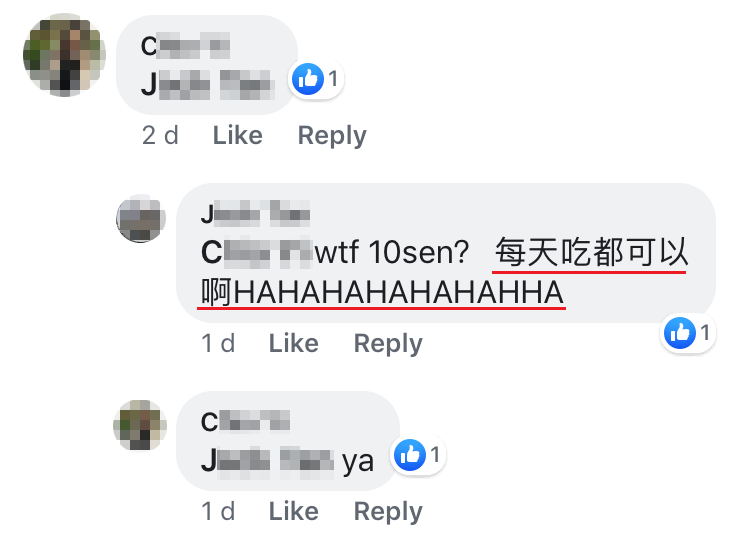
Task: Open the '1 d' timestamp under the 'ya' reply
Action: (x=218, y=512)
